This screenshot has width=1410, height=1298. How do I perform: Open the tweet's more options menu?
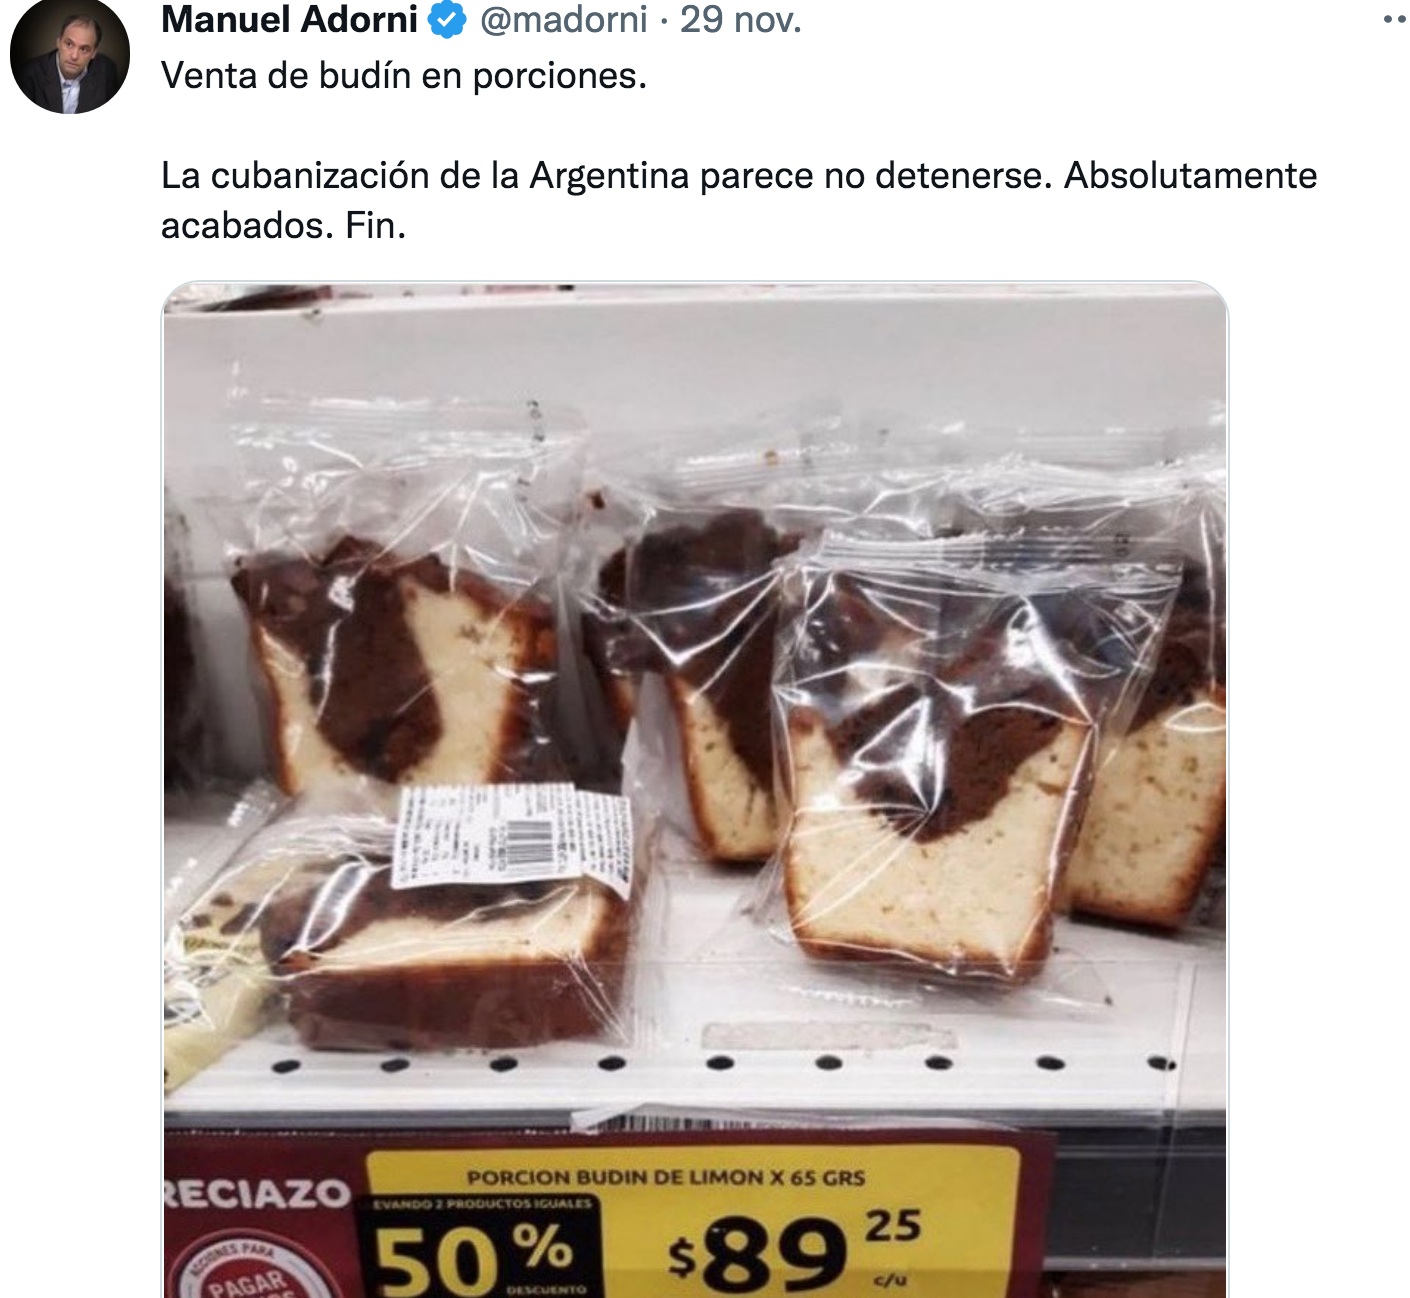click(1395, 19)
